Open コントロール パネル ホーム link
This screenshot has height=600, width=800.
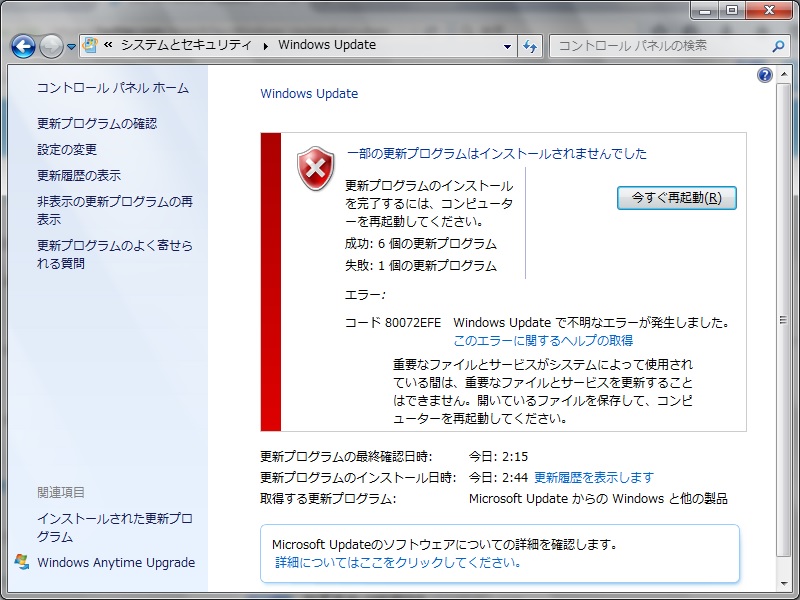tap(113, 88)
